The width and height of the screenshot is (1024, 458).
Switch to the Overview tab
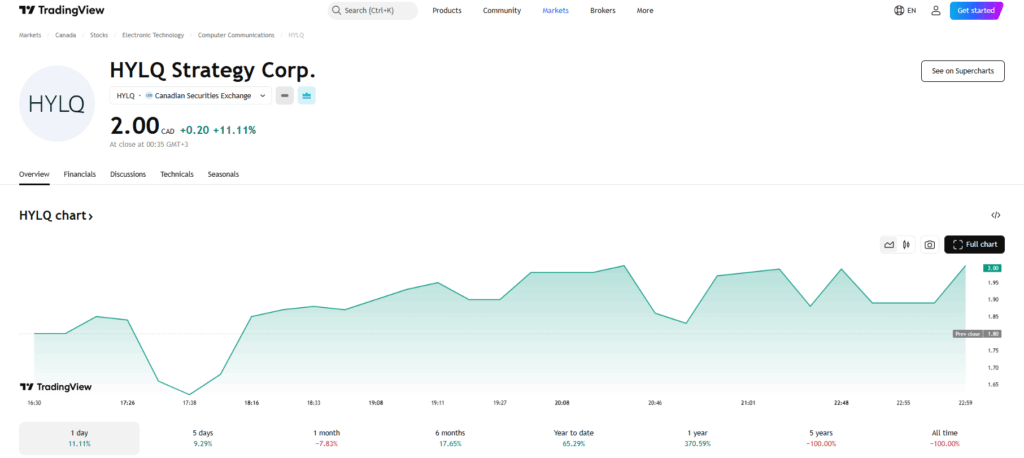point(34,174)
